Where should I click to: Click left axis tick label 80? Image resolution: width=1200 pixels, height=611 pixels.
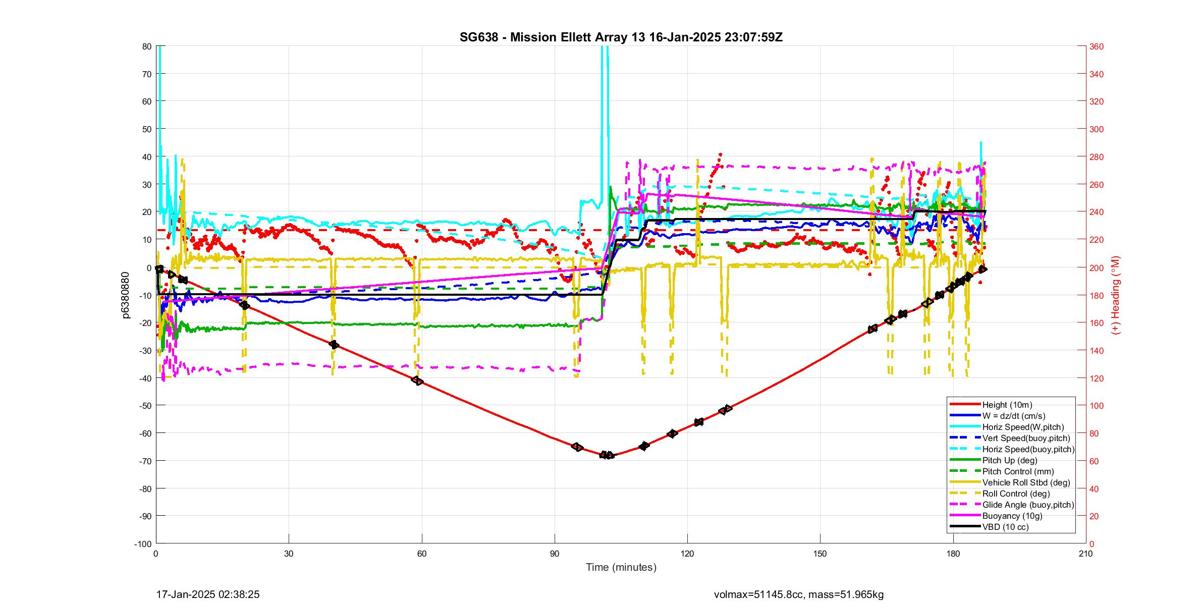(146, 46)
